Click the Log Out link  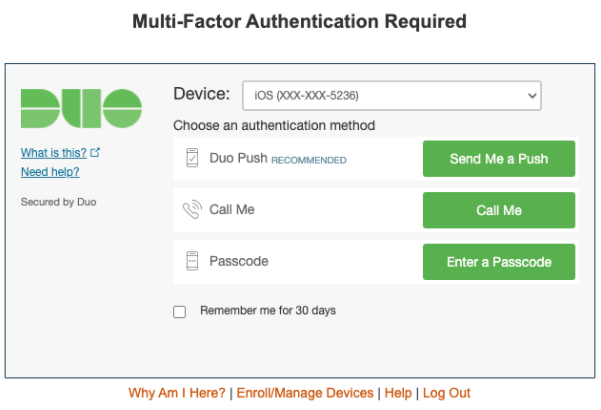pyautogui.click(x=447, y=393)
